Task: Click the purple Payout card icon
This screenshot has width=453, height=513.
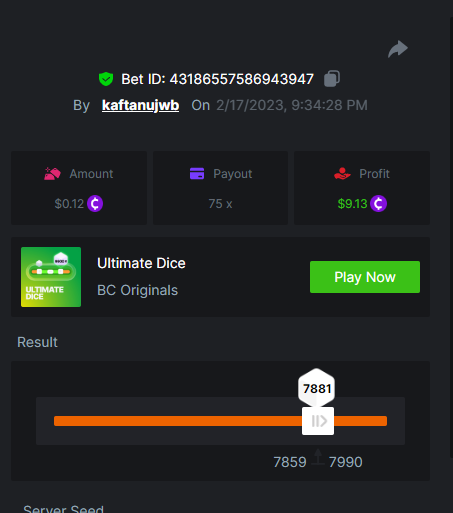Action: point(197,174)
